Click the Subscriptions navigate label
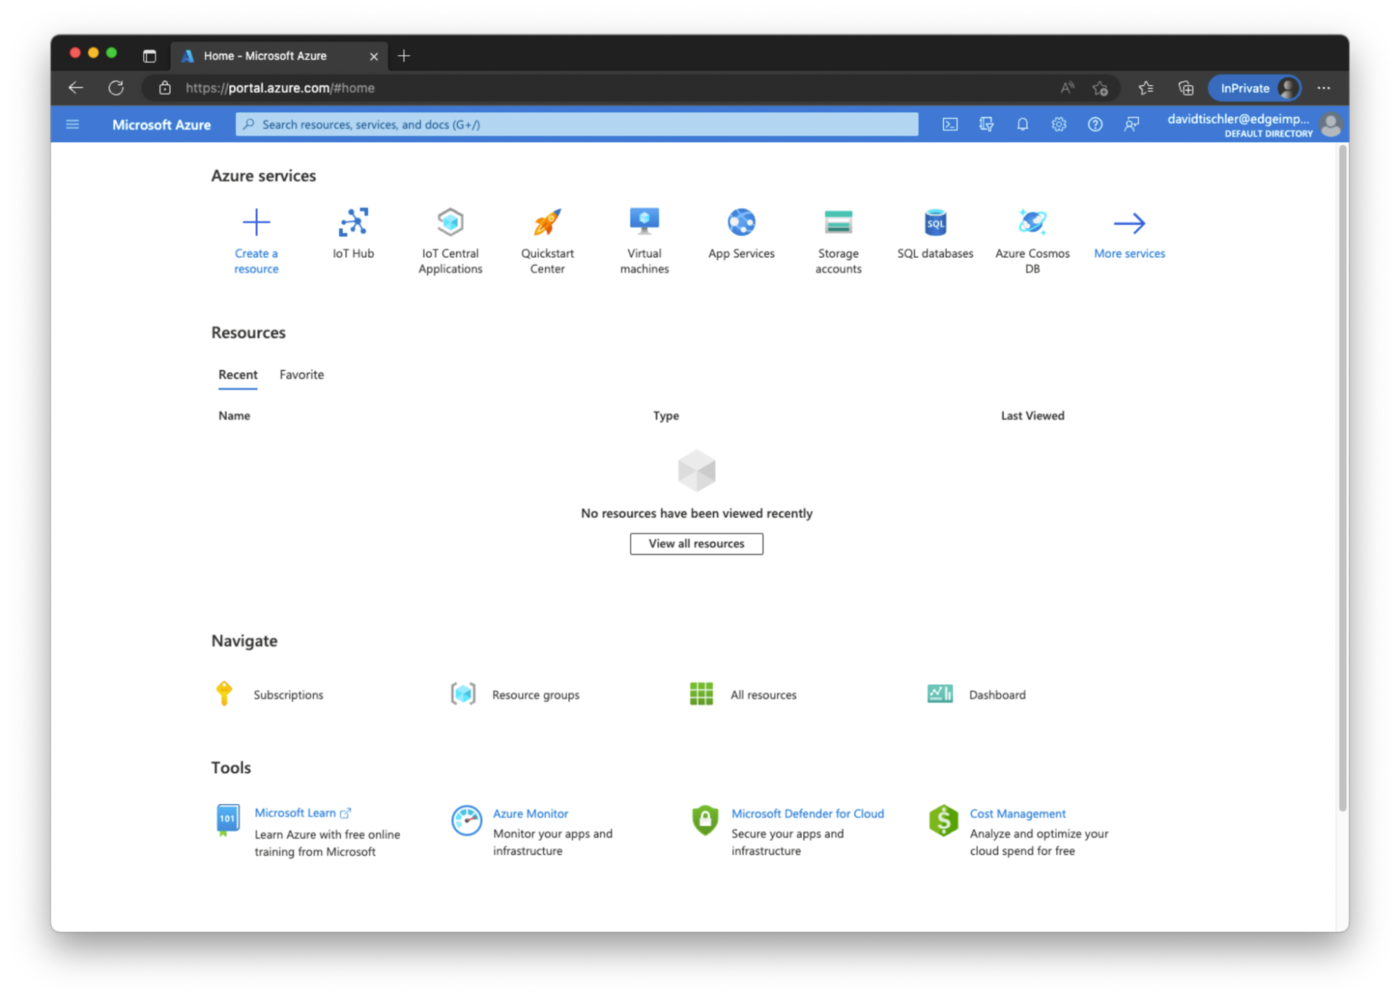 coord(288,695)
